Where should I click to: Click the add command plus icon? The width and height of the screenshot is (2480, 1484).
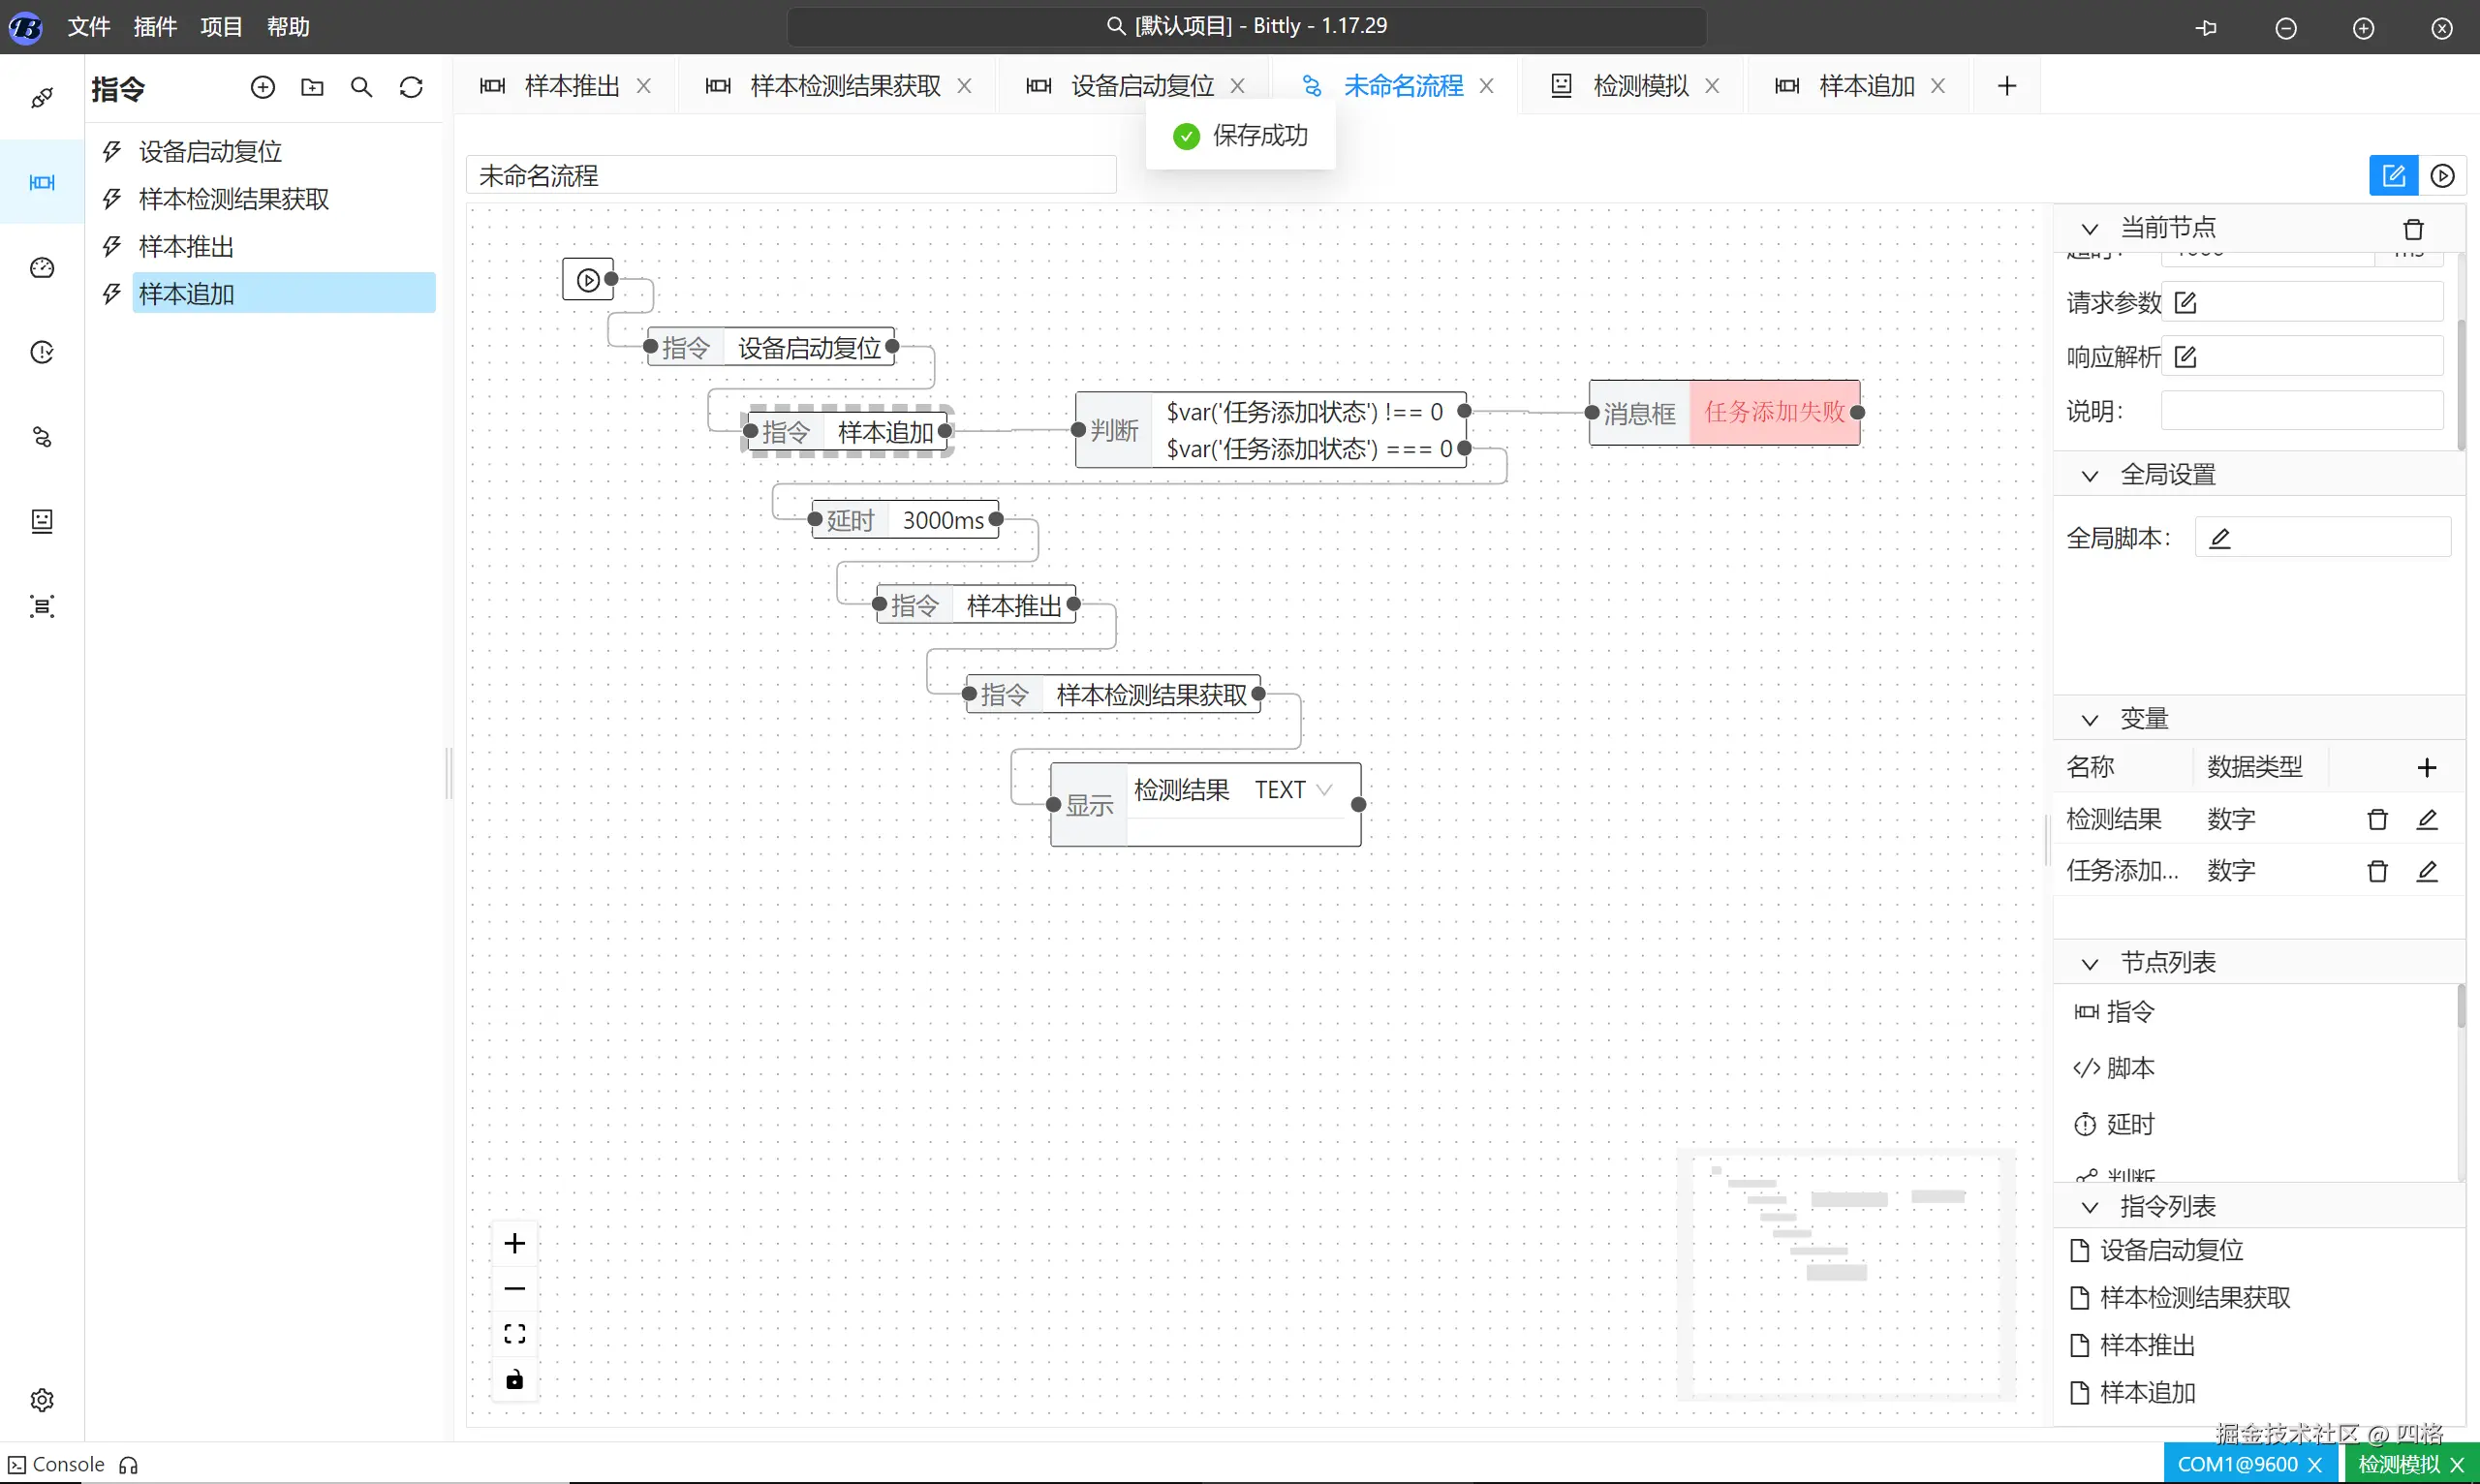262,88
